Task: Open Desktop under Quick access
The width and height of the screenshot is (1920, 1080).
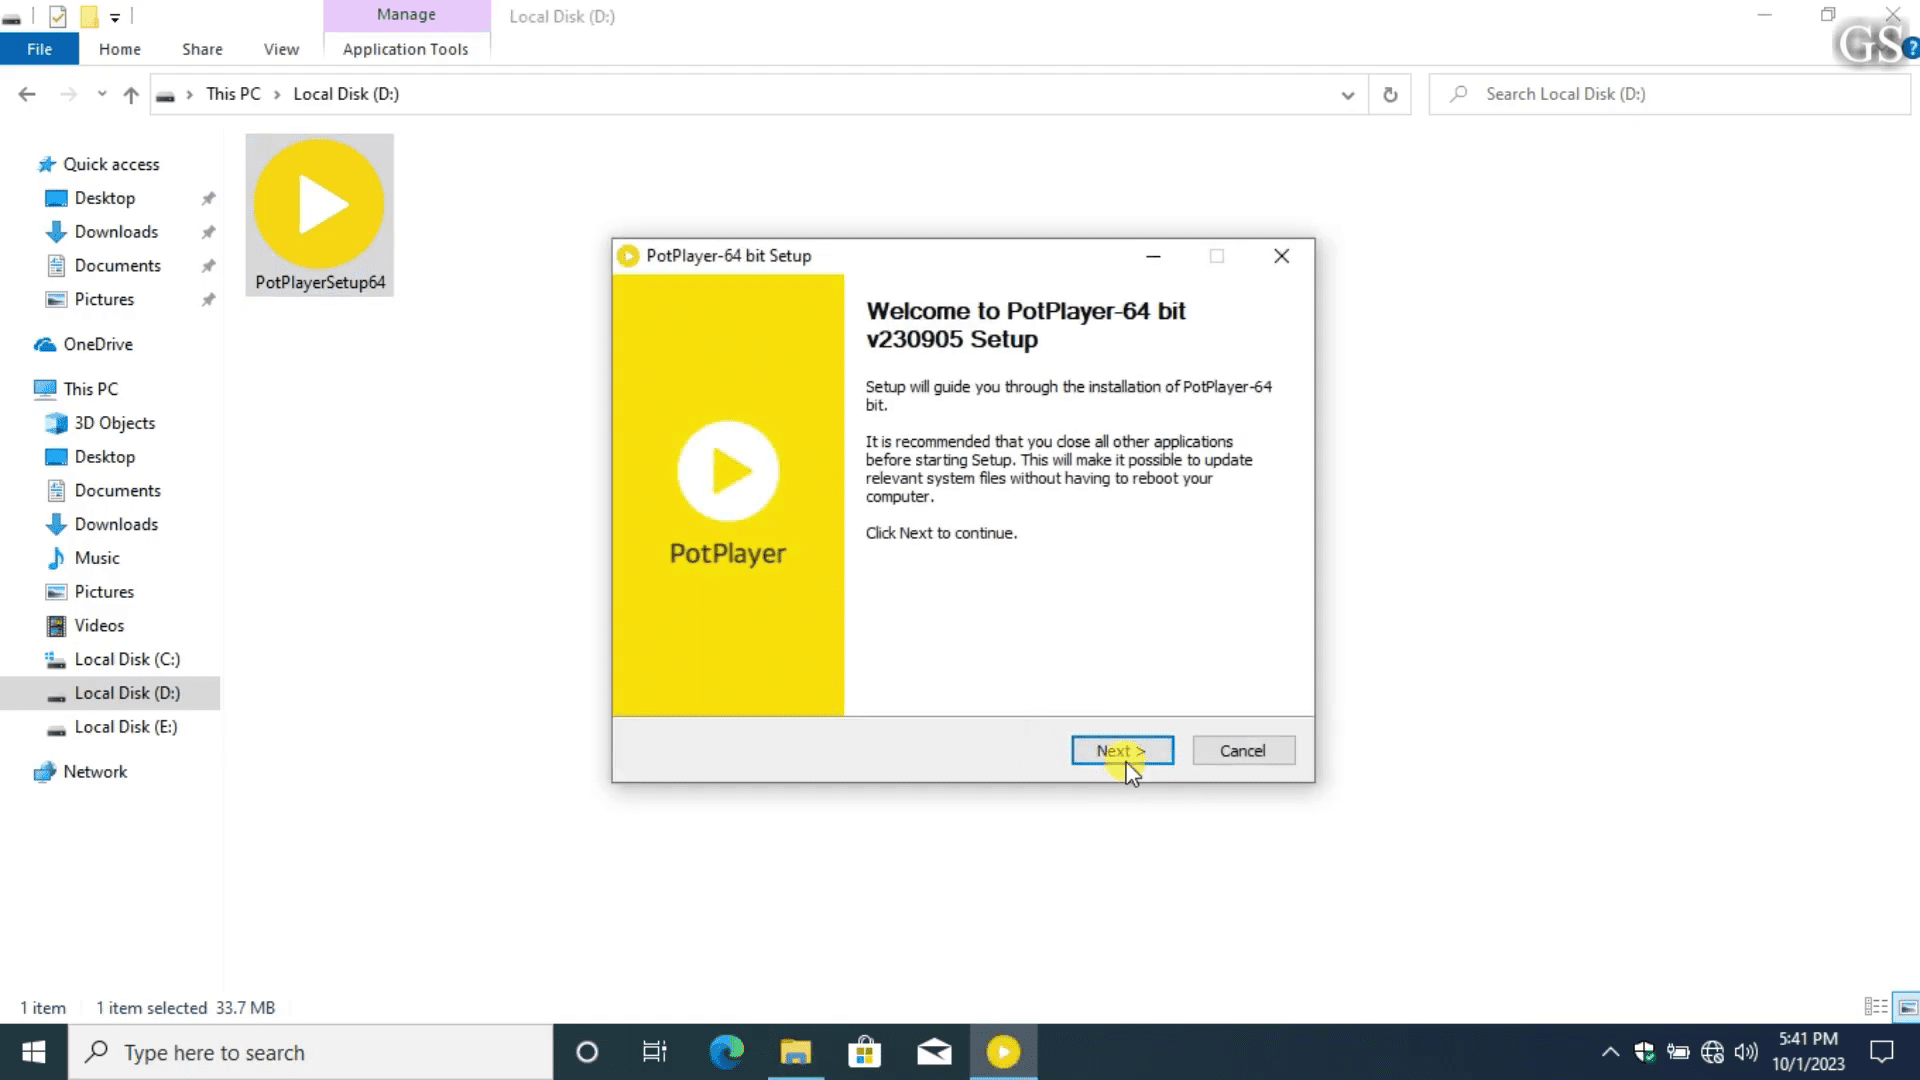Action: click(104, 198)
